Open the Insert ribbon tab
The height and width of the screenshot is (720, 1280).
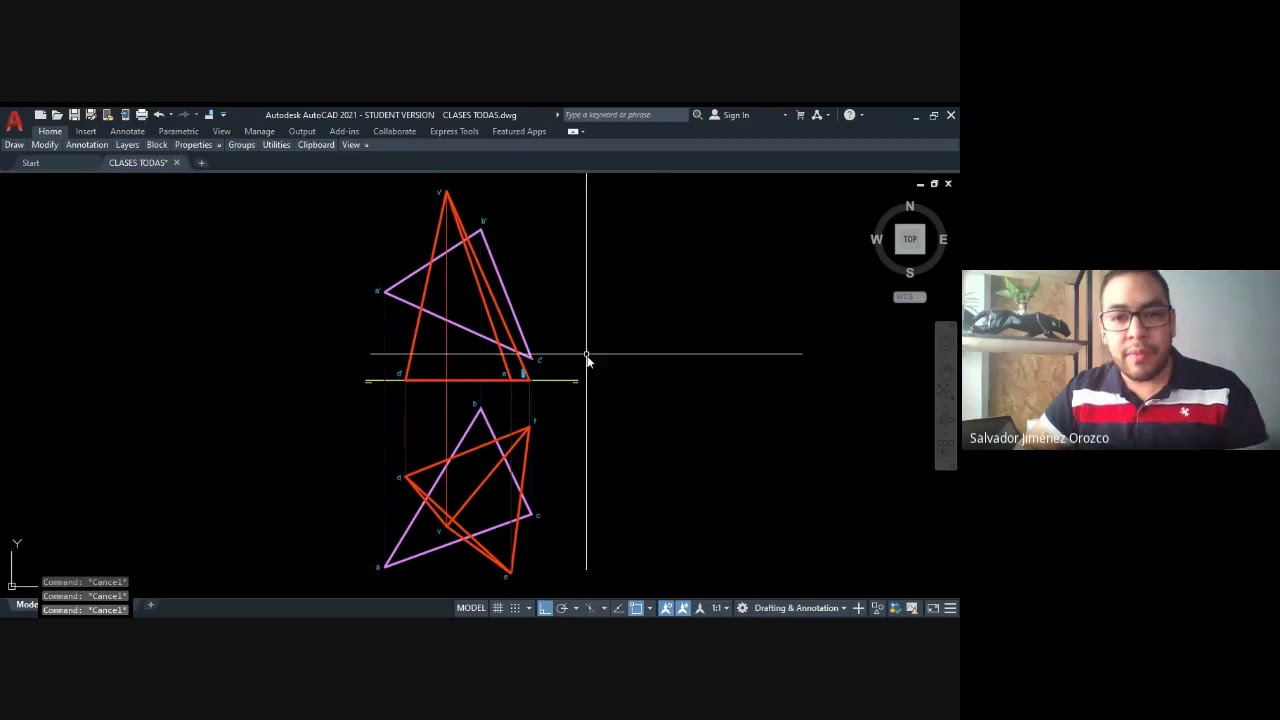(x=86, y=131)
